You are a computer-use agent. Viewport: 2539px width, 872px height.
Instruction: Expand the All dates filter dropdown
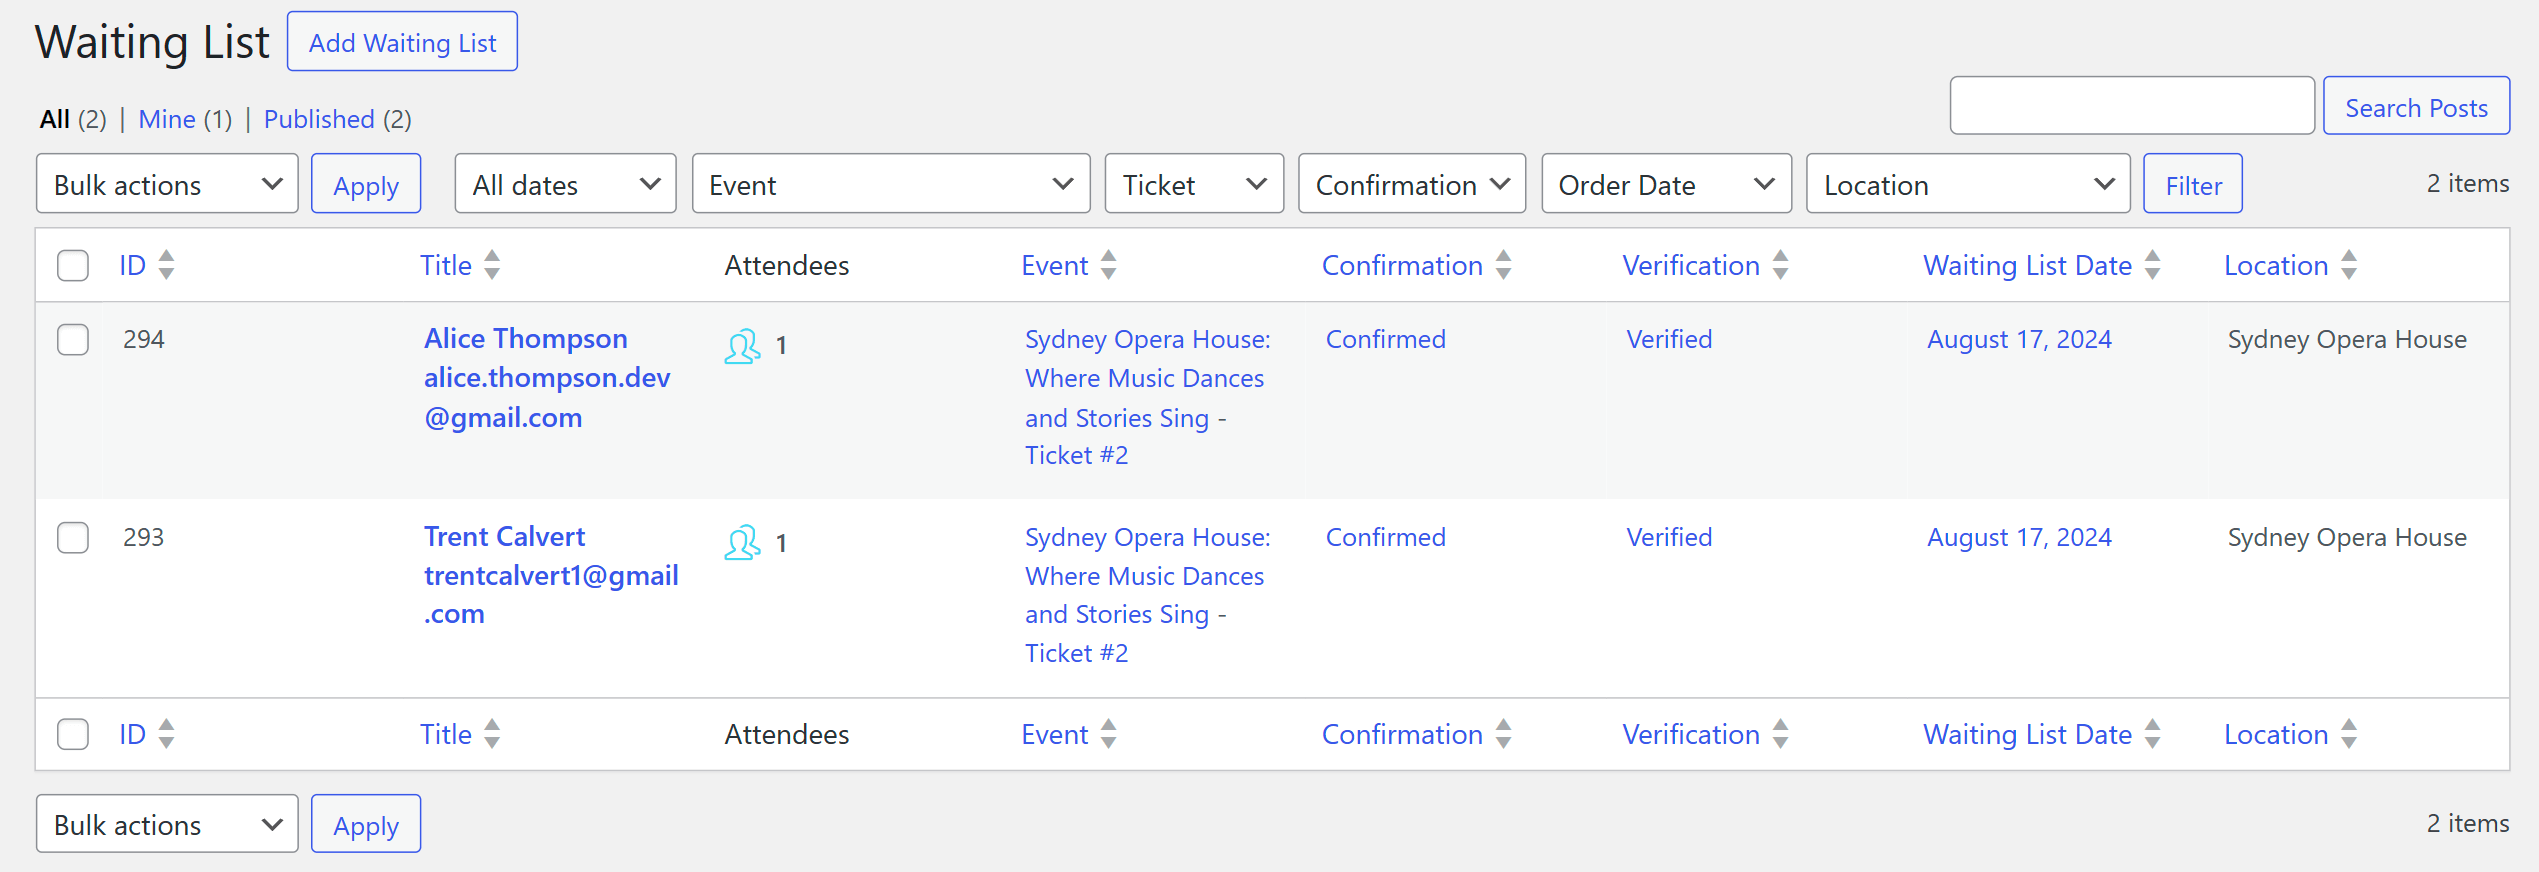[x=565, y=184]
